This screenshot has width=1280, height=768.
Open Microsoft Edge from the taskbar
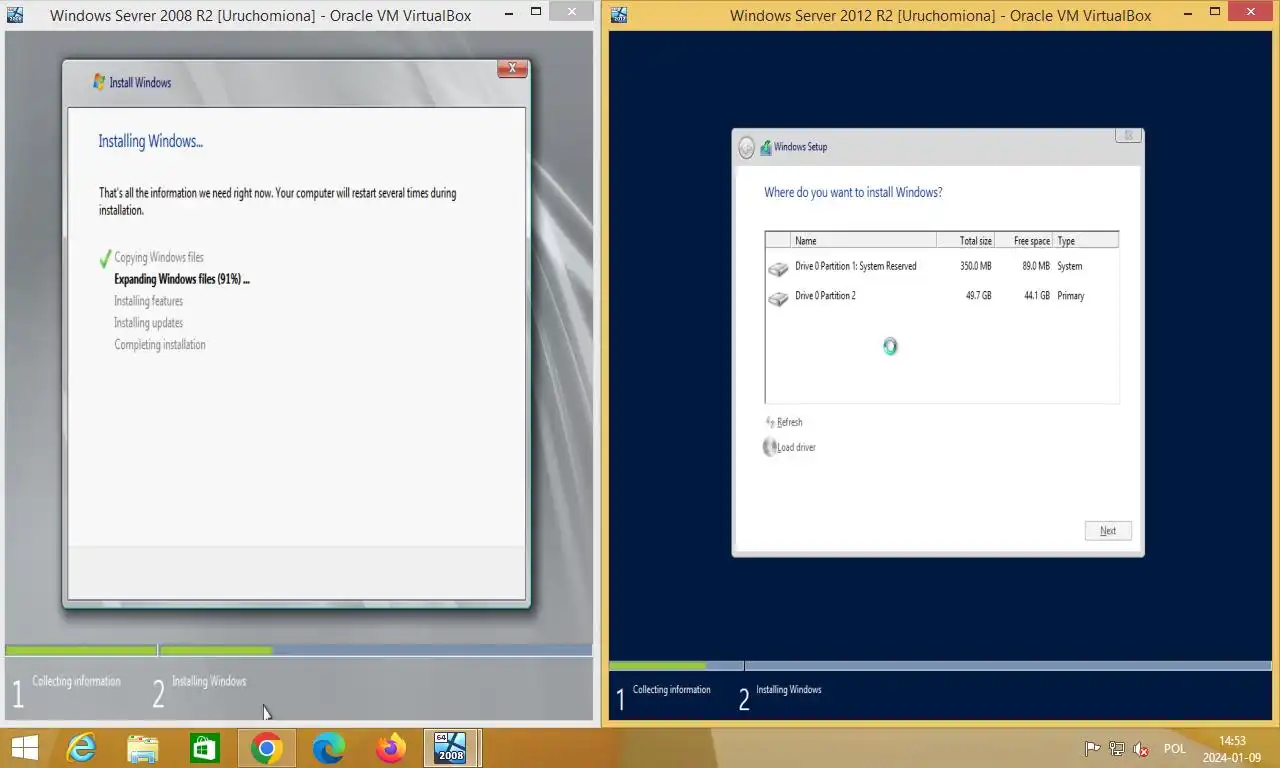(x=328, y=748)
